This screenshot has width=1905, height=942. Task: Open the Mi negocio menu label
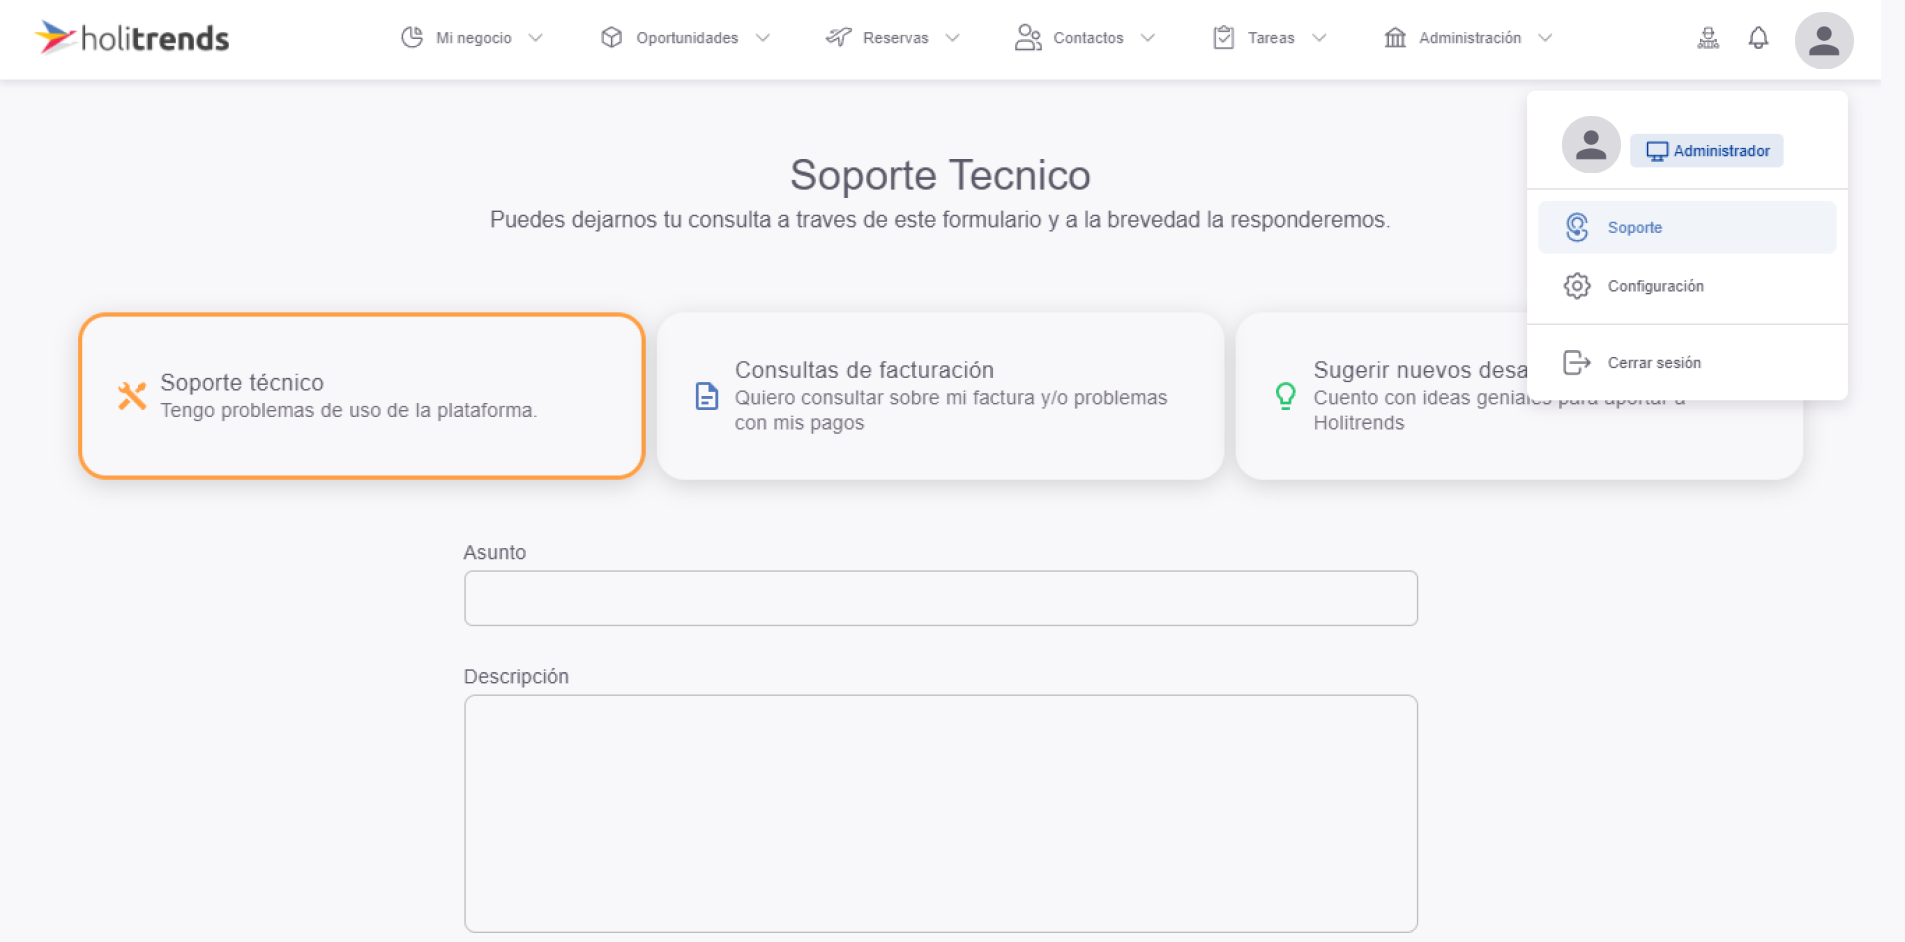(x=474, y=38)
